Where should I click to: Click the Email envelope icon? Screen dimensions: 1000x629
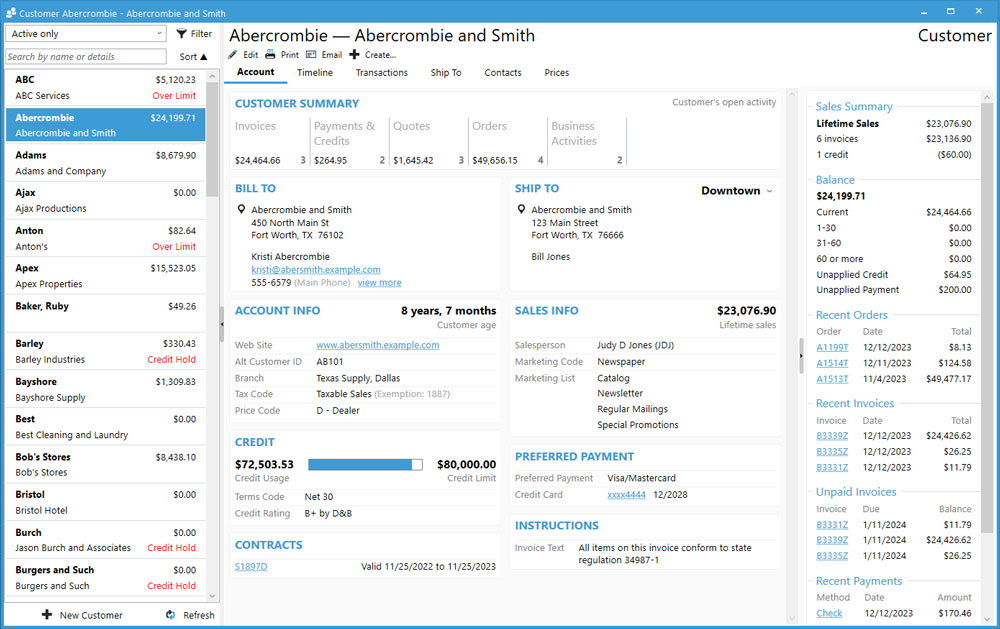[311, 55]
